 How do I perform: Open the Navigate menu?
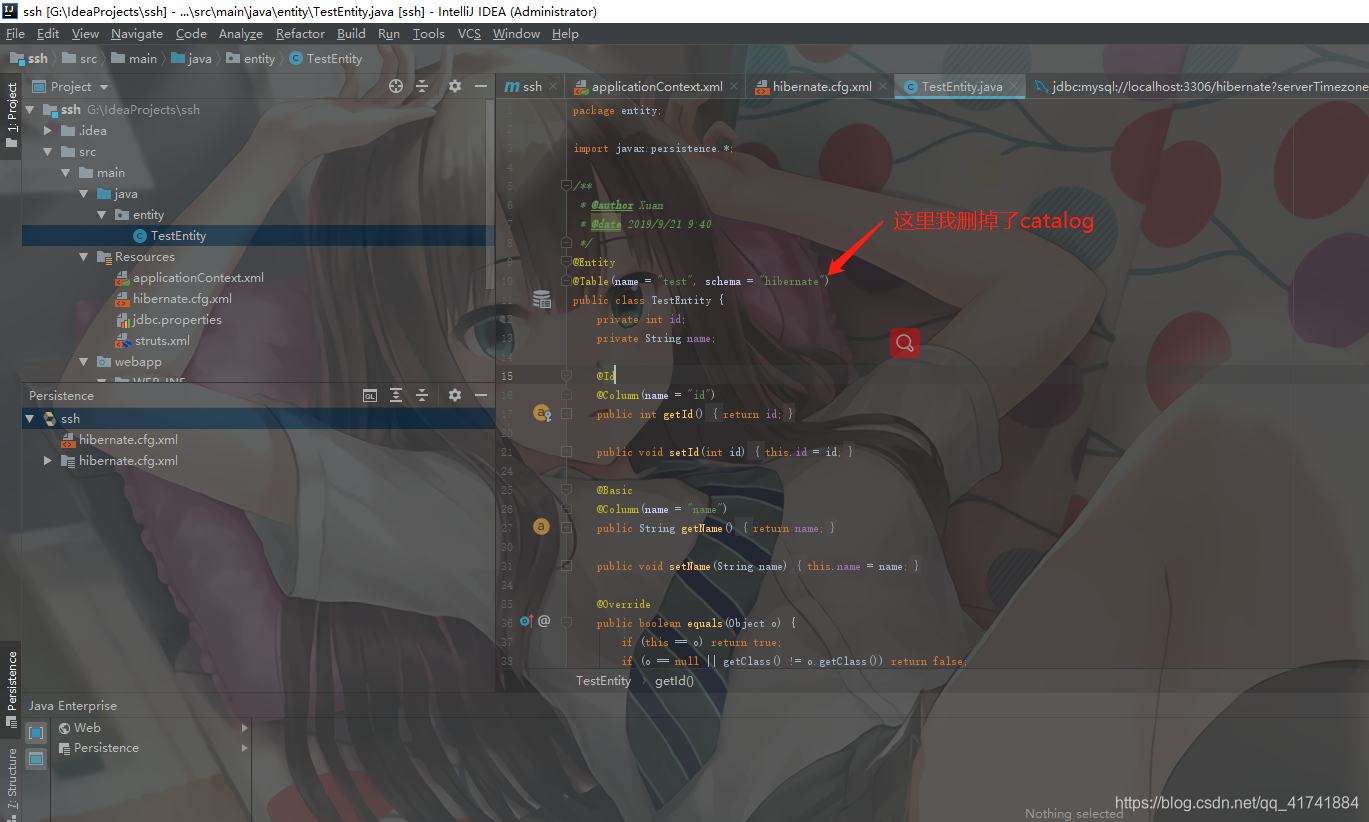136,34
